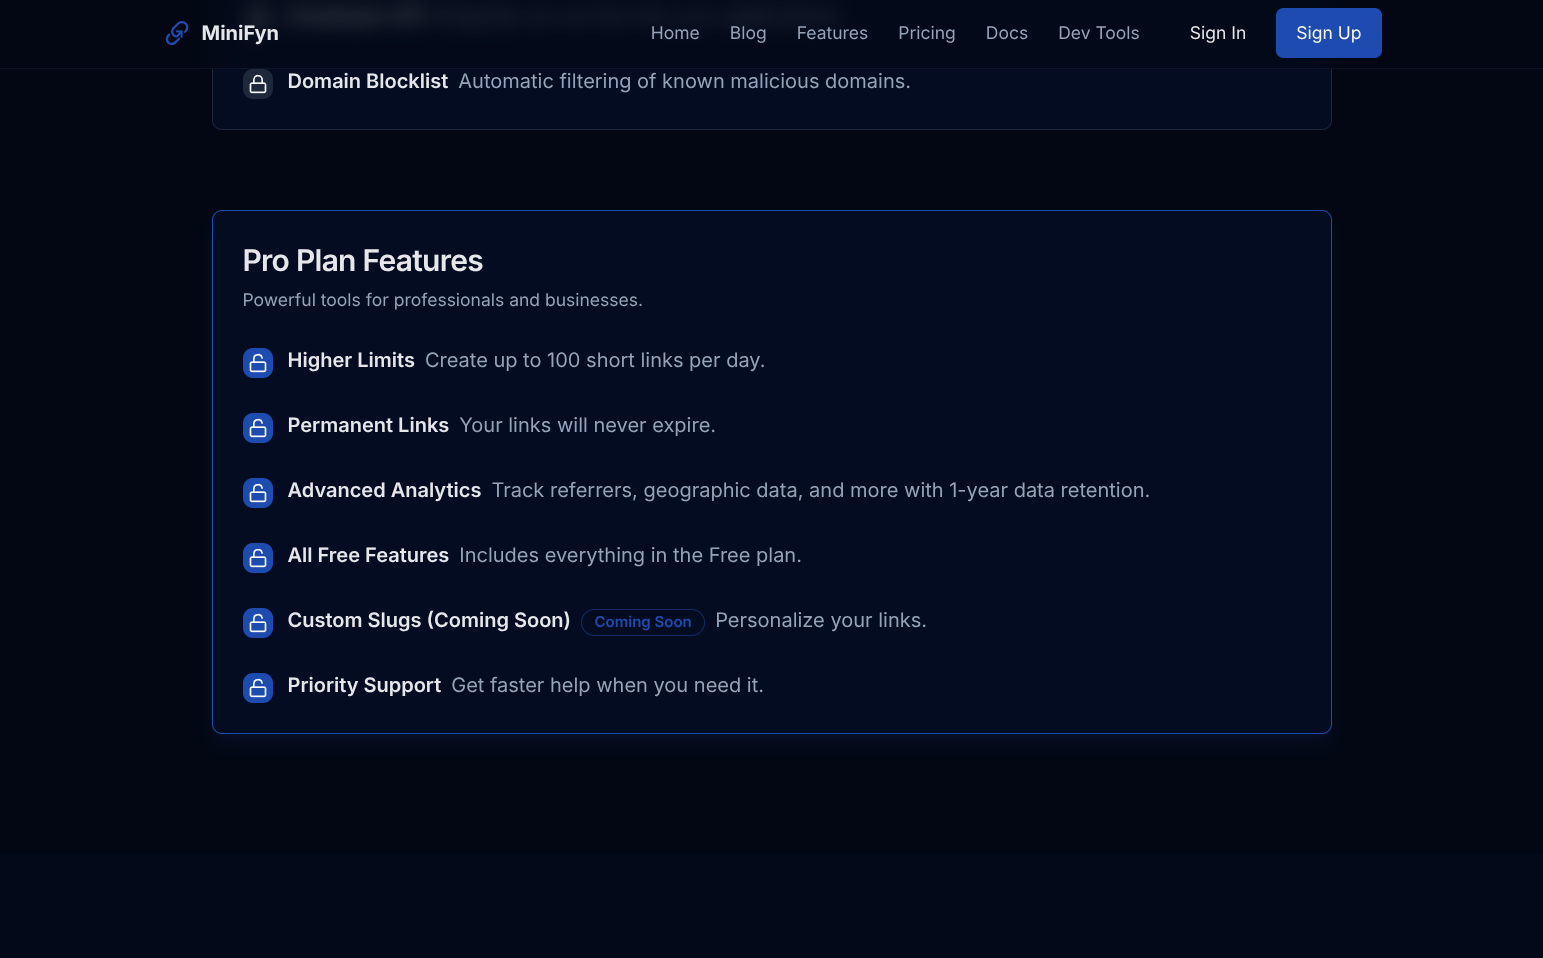Click 'Powerful tools for professionals and businesses.'
Image resolution: width=1543 pixels, height=958 pixels.
click(443, 300)
